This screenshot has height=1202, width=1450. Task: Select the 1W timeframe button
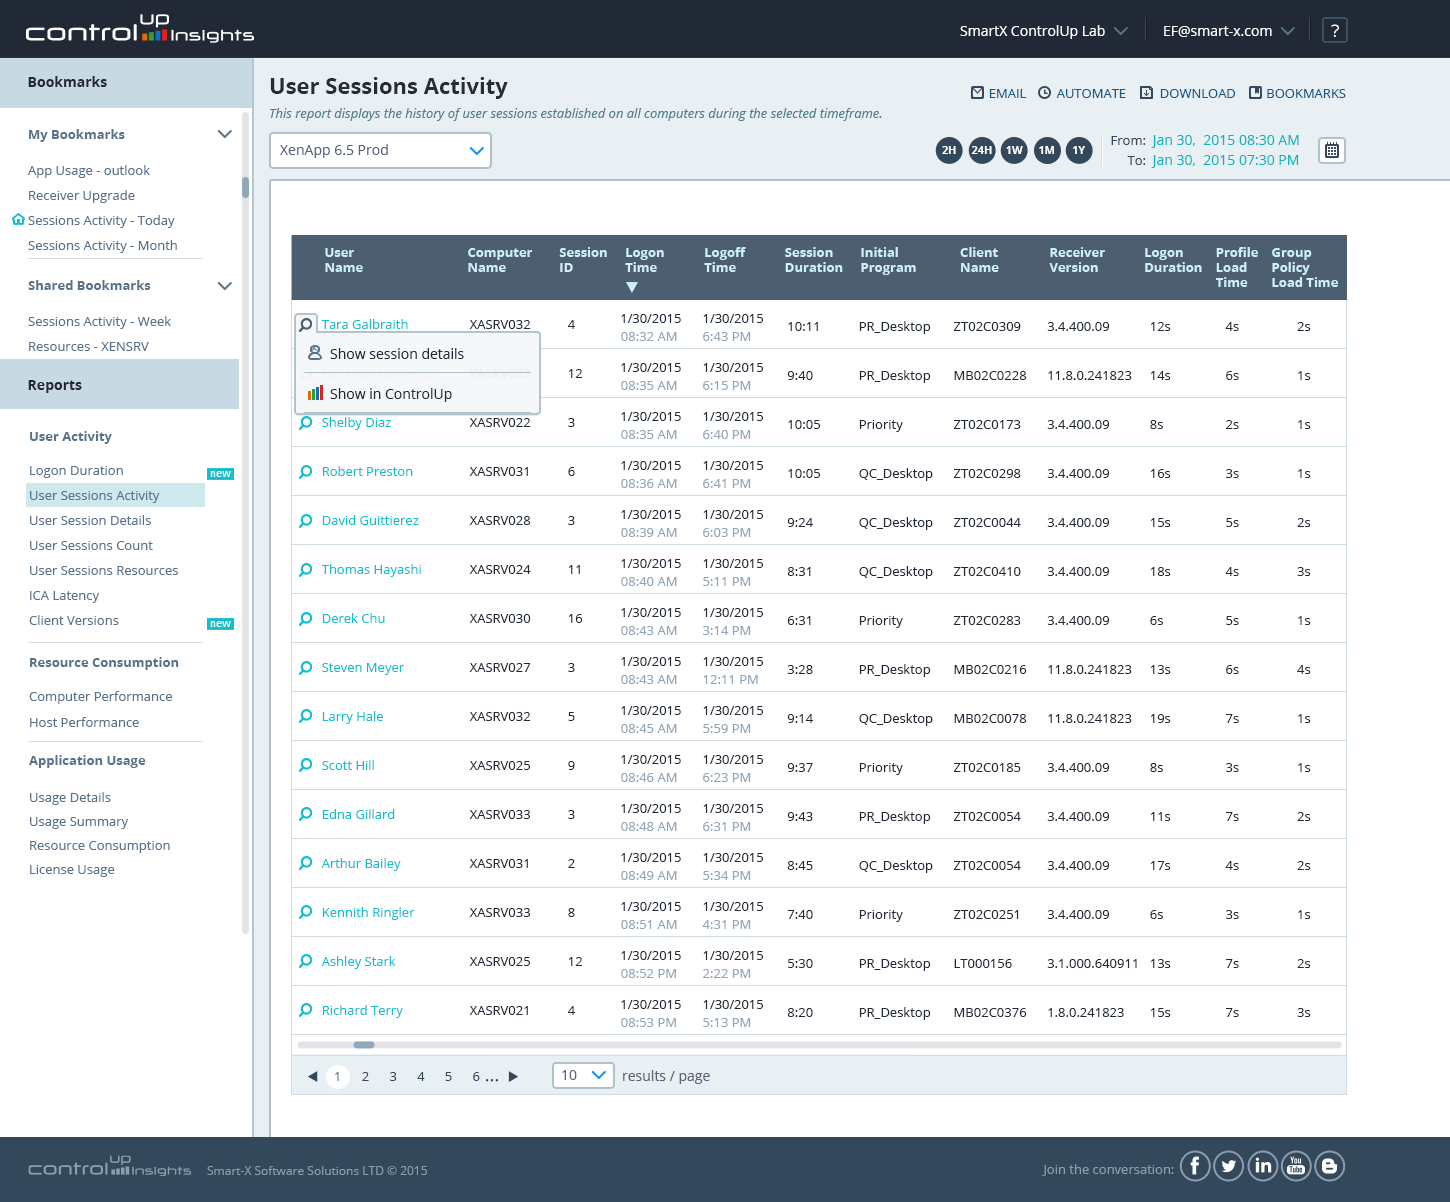tap(1014, 150)
